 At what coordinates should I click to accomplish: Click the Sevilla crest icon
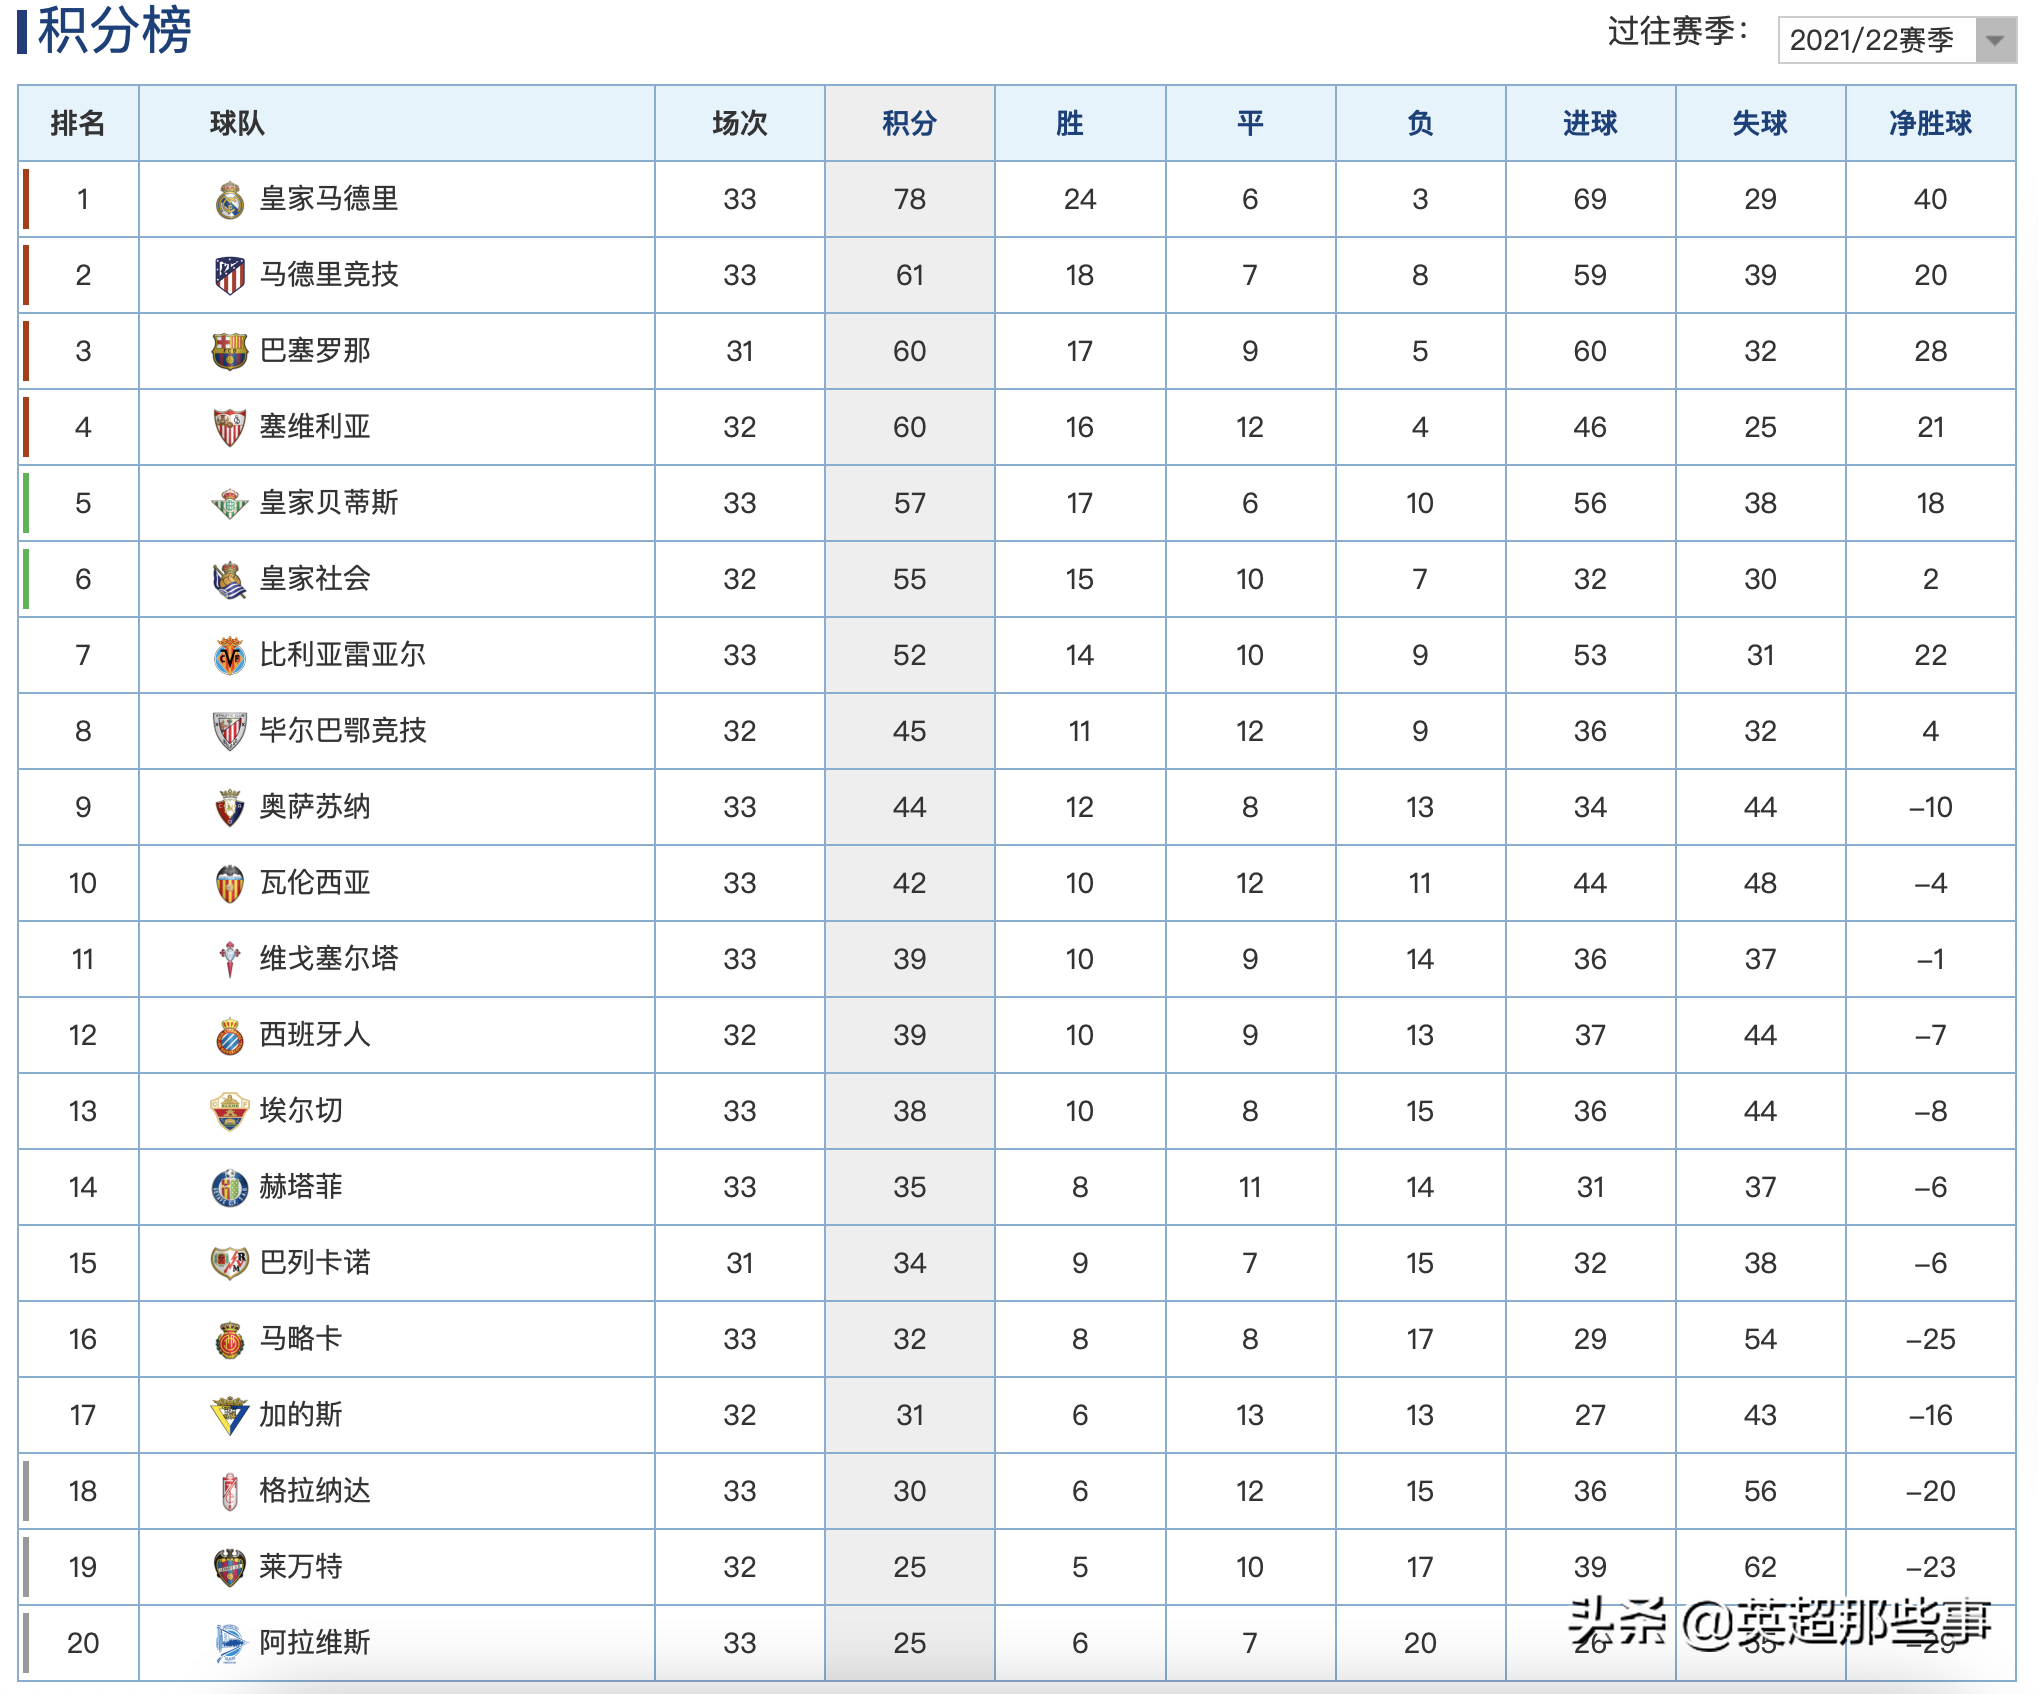230,428
